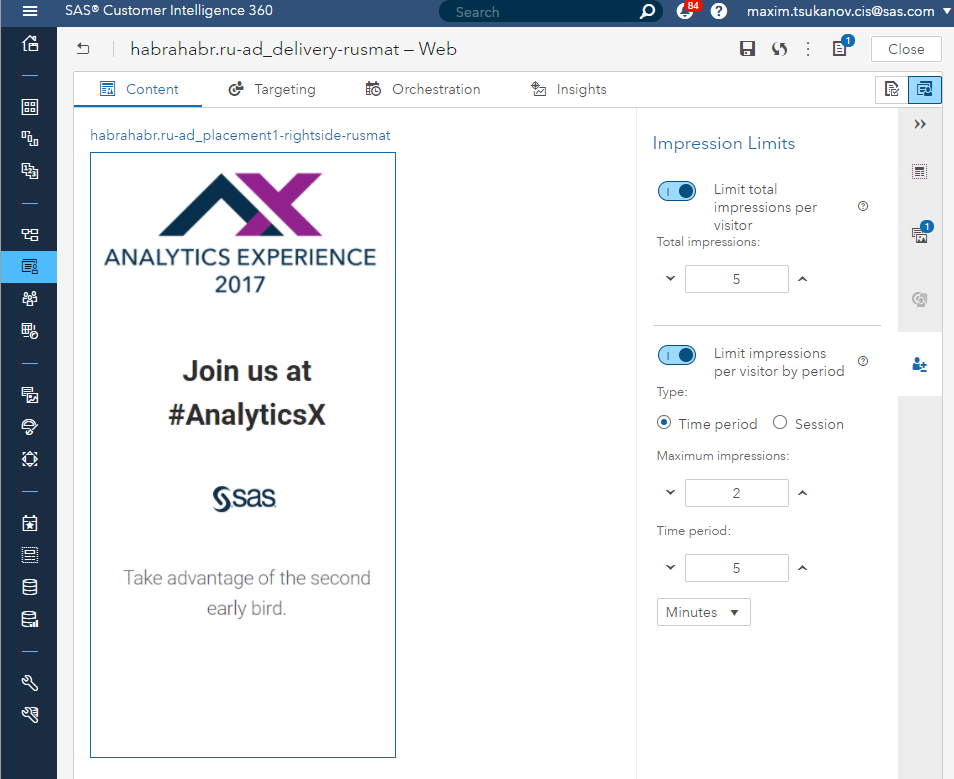Save the task with floppy disk icon

pyautogui.click(x=747, y=49)
